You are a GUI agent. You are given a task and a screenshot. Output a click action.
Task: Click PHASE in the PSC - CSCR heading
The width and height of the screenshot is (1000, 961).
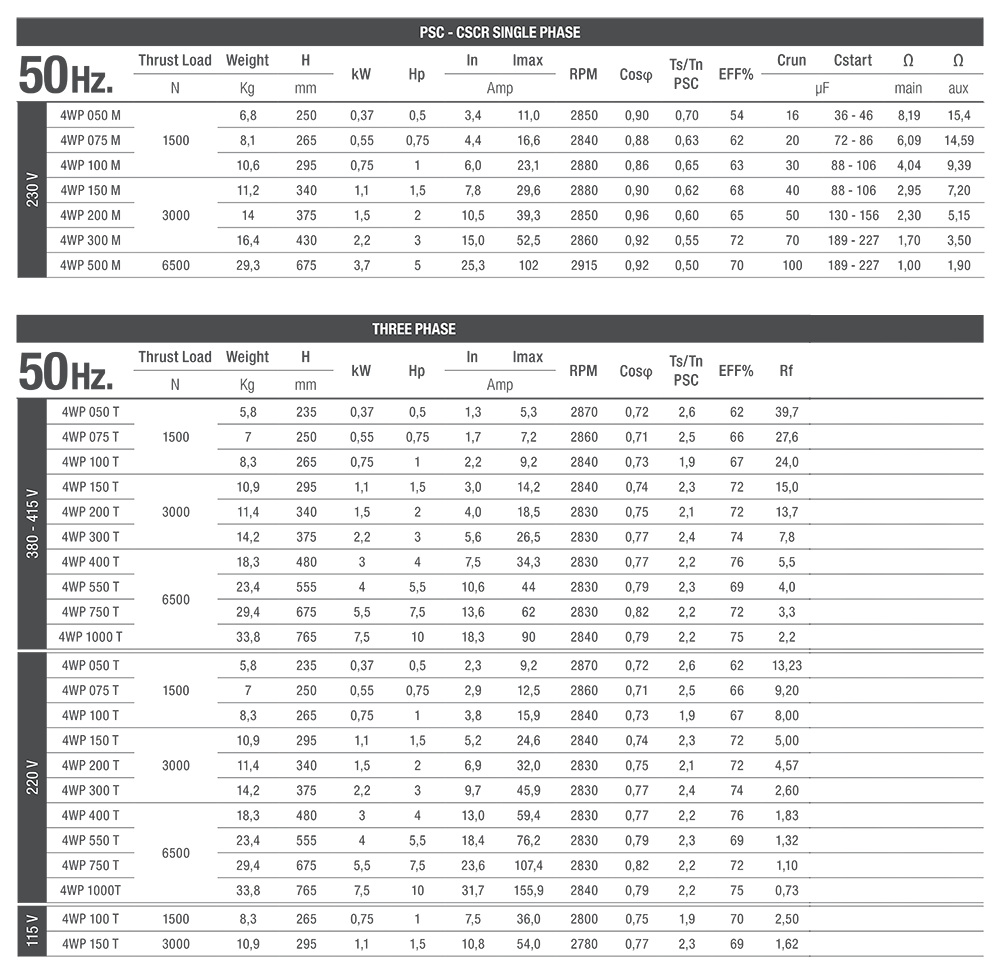[560, 32]
